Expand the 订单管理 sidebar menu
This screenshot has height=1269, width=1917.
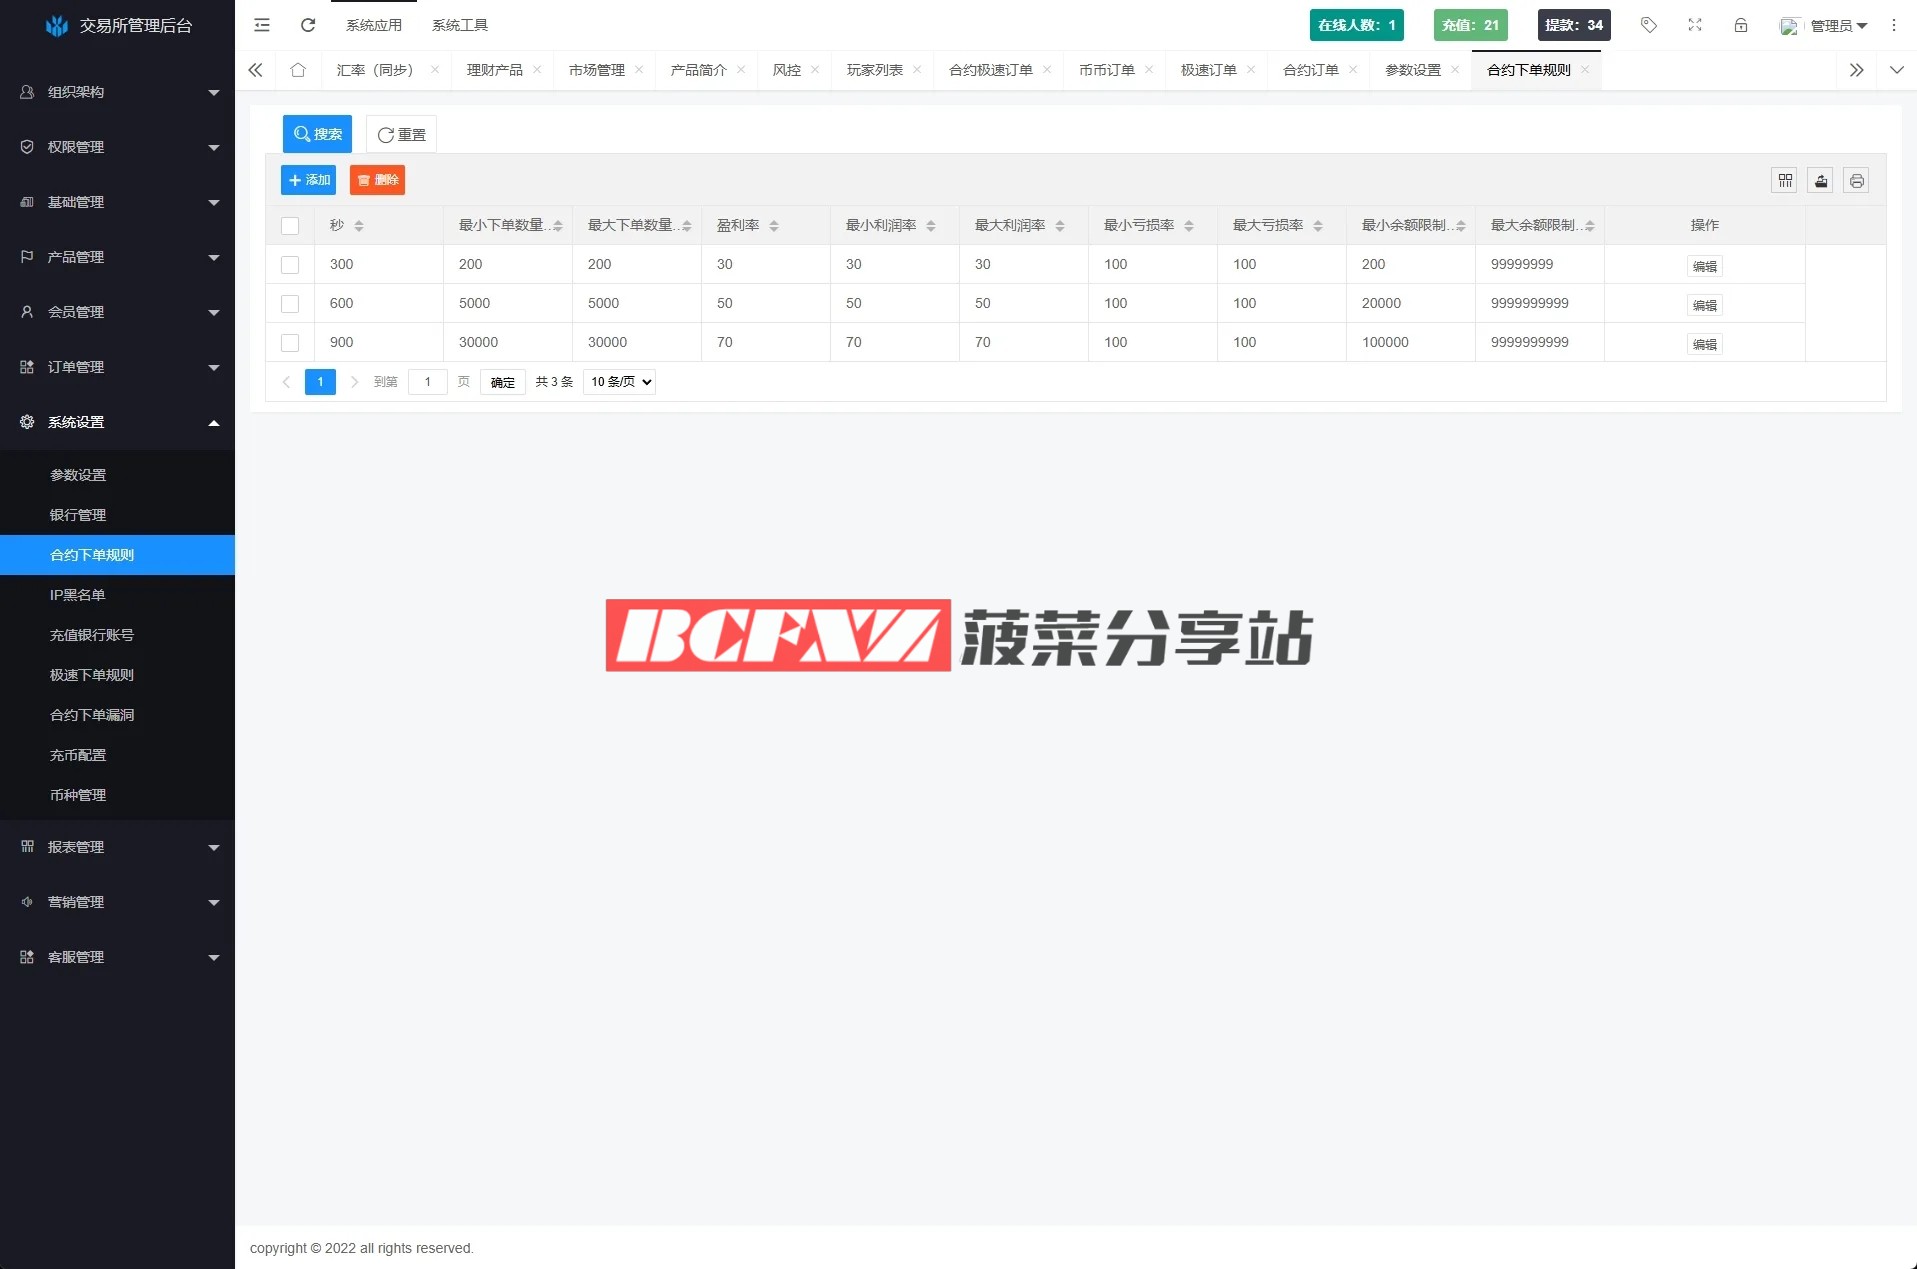(117, 367)
